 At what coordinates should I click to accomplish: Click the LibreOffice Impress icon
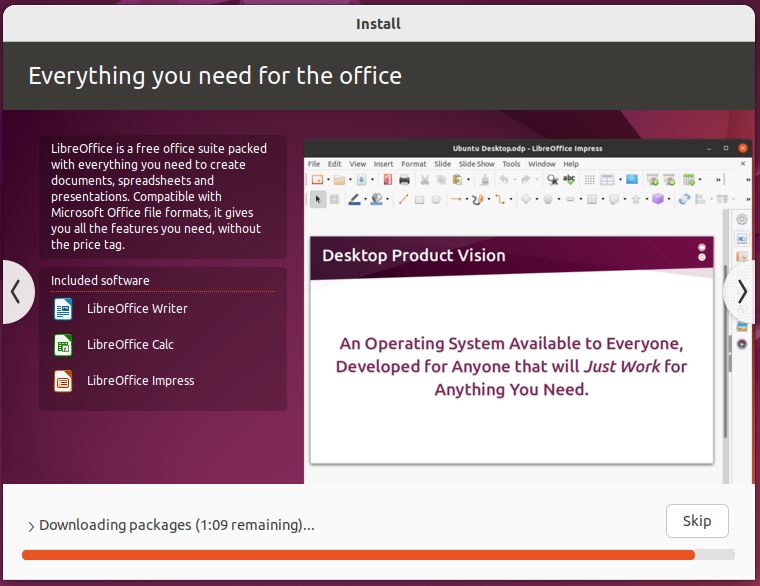click(63, 381)
